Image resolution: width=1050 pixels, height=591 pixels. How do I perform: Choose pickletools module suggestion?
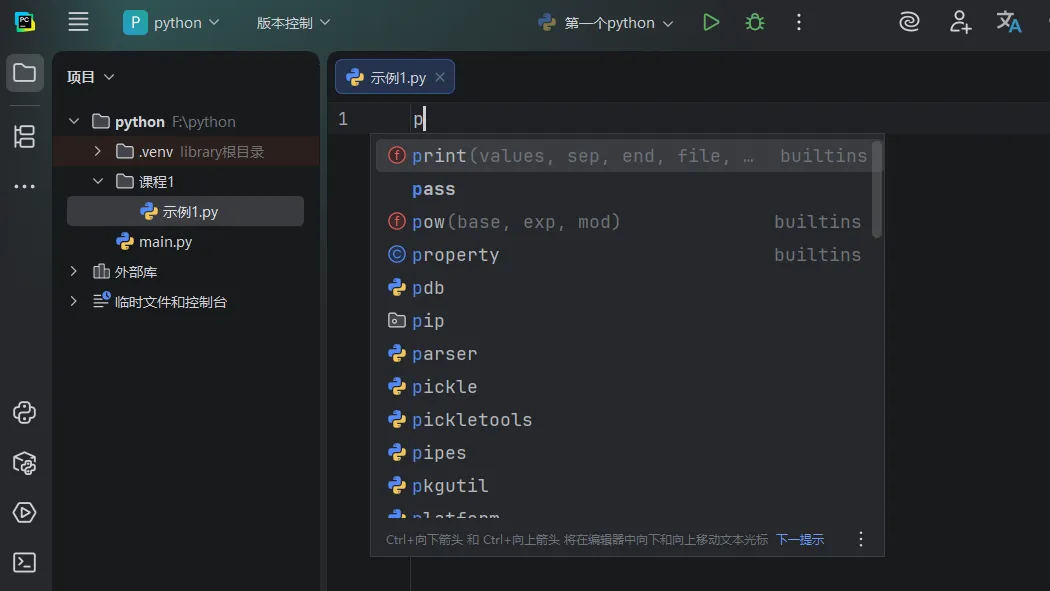pyautogui.click(x=624, y=420)
